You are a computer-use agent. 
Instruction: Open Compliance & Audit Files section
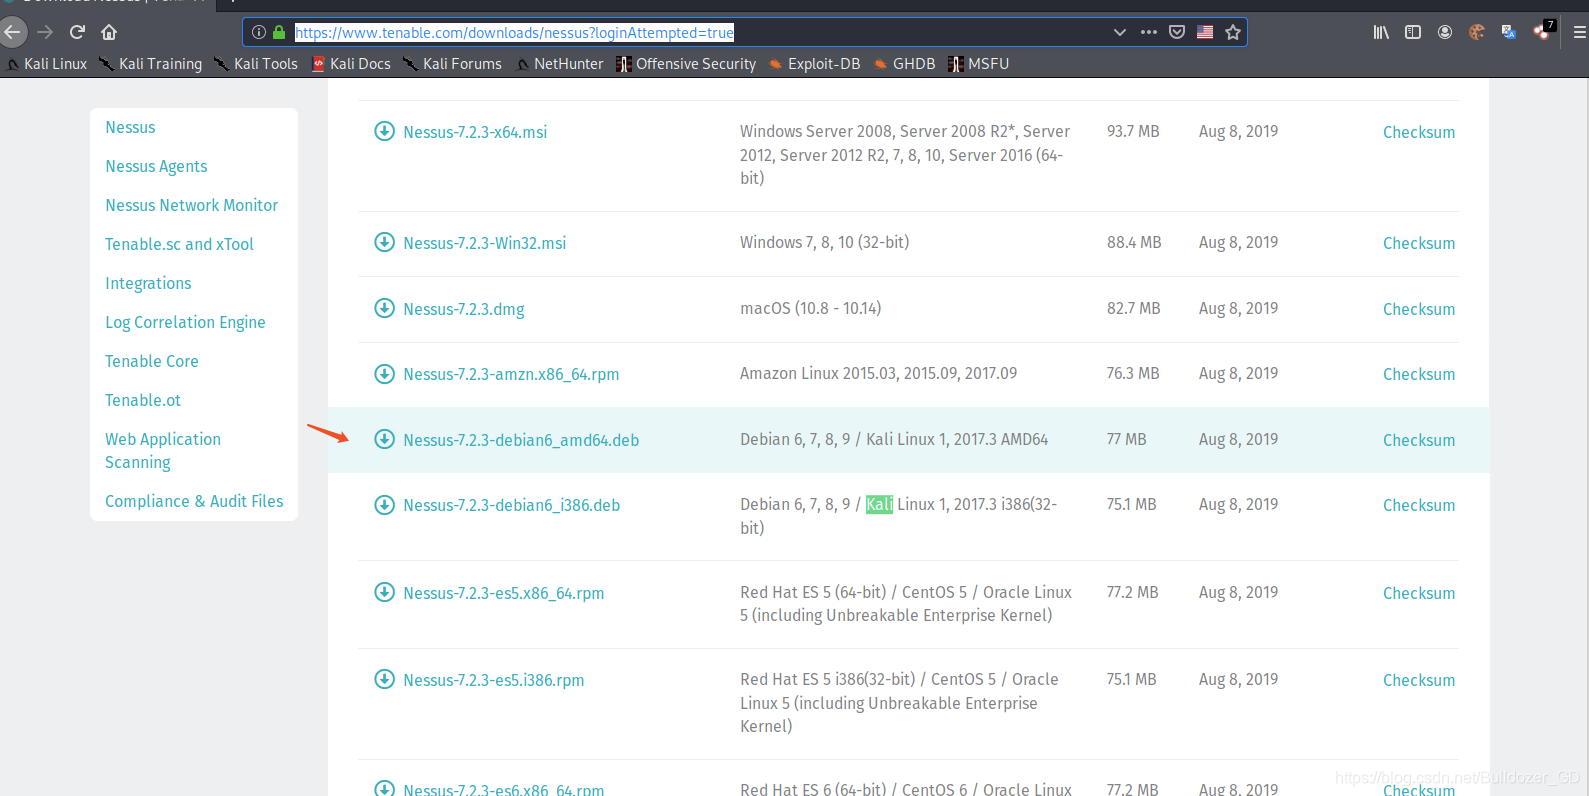tap(194, 501)
